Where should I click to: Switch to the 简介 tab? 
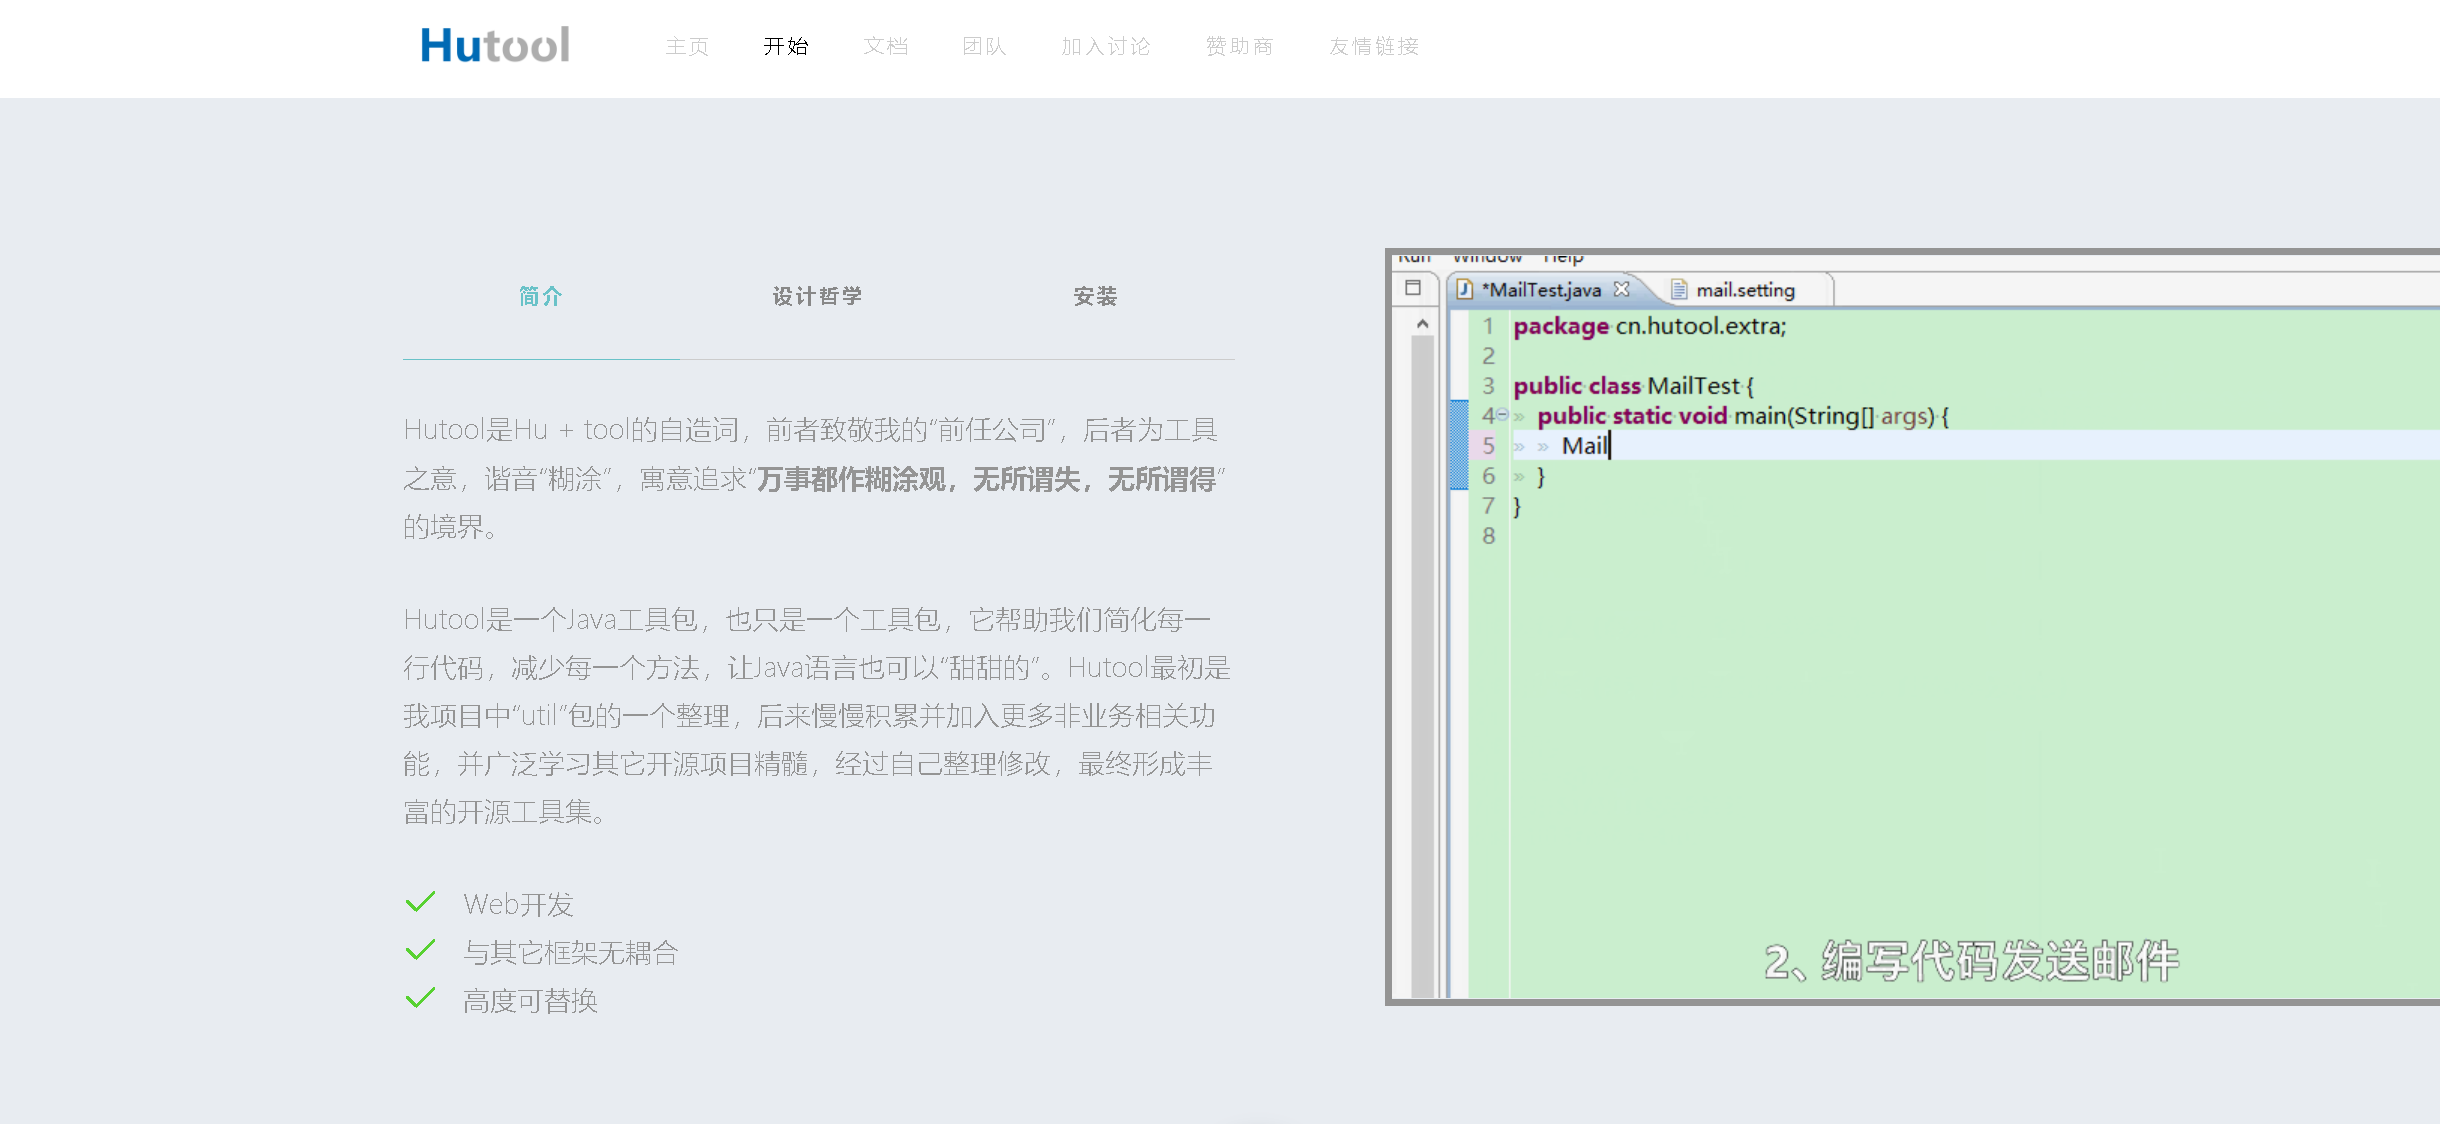[x=541, y=296]
